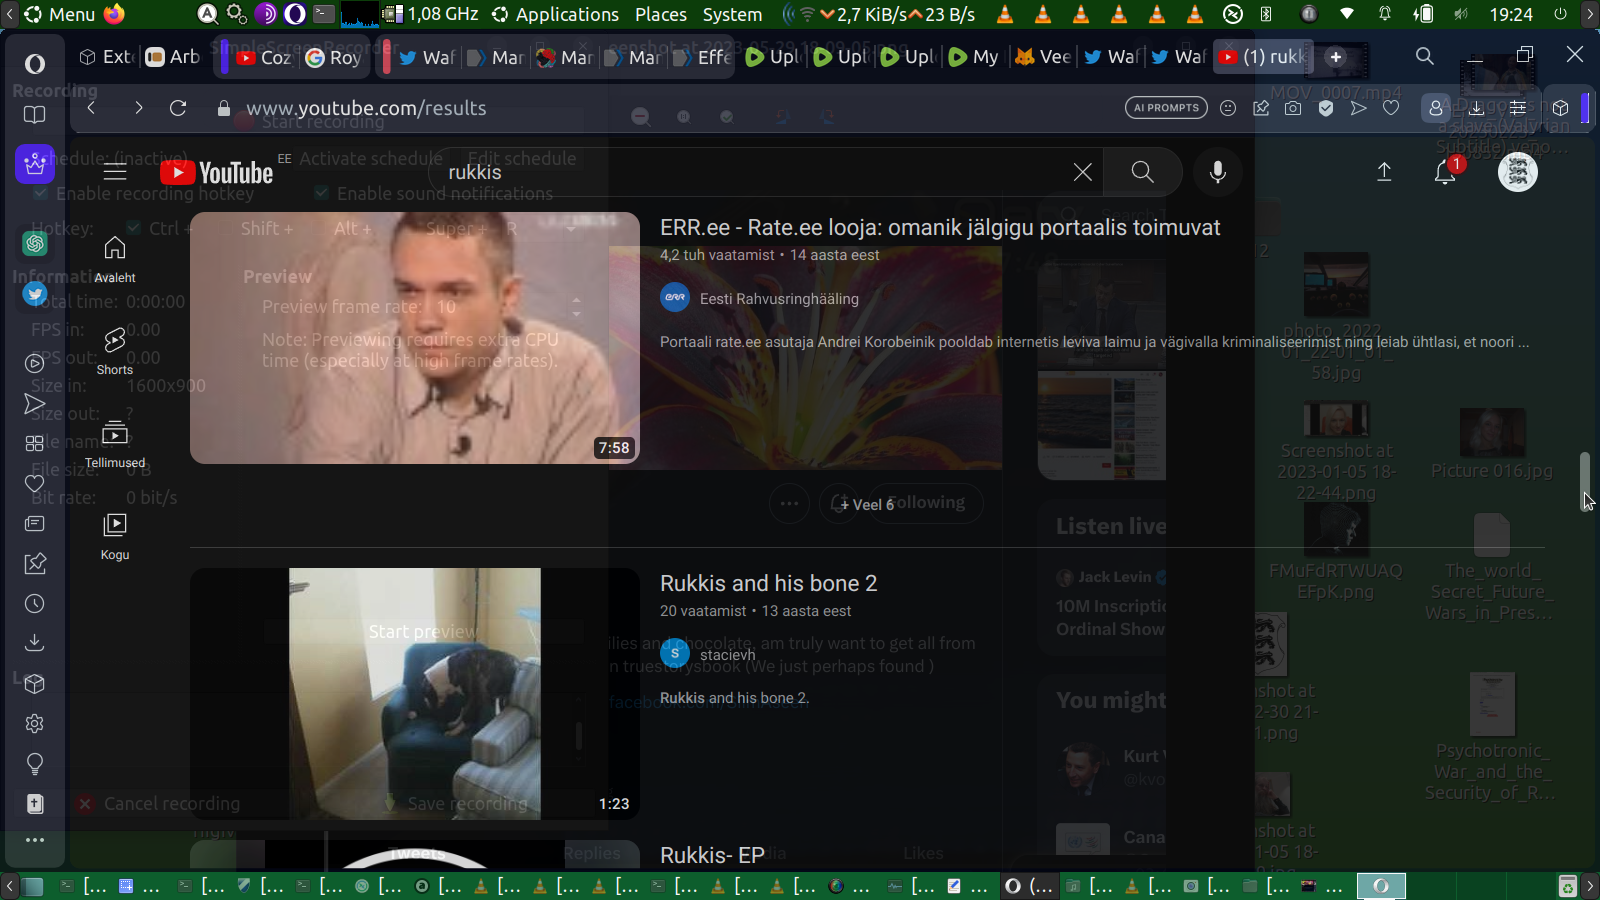This screenshot has width=1600, height=900.
Task: Expand more results with Veel 6
Action: (866, 505)
